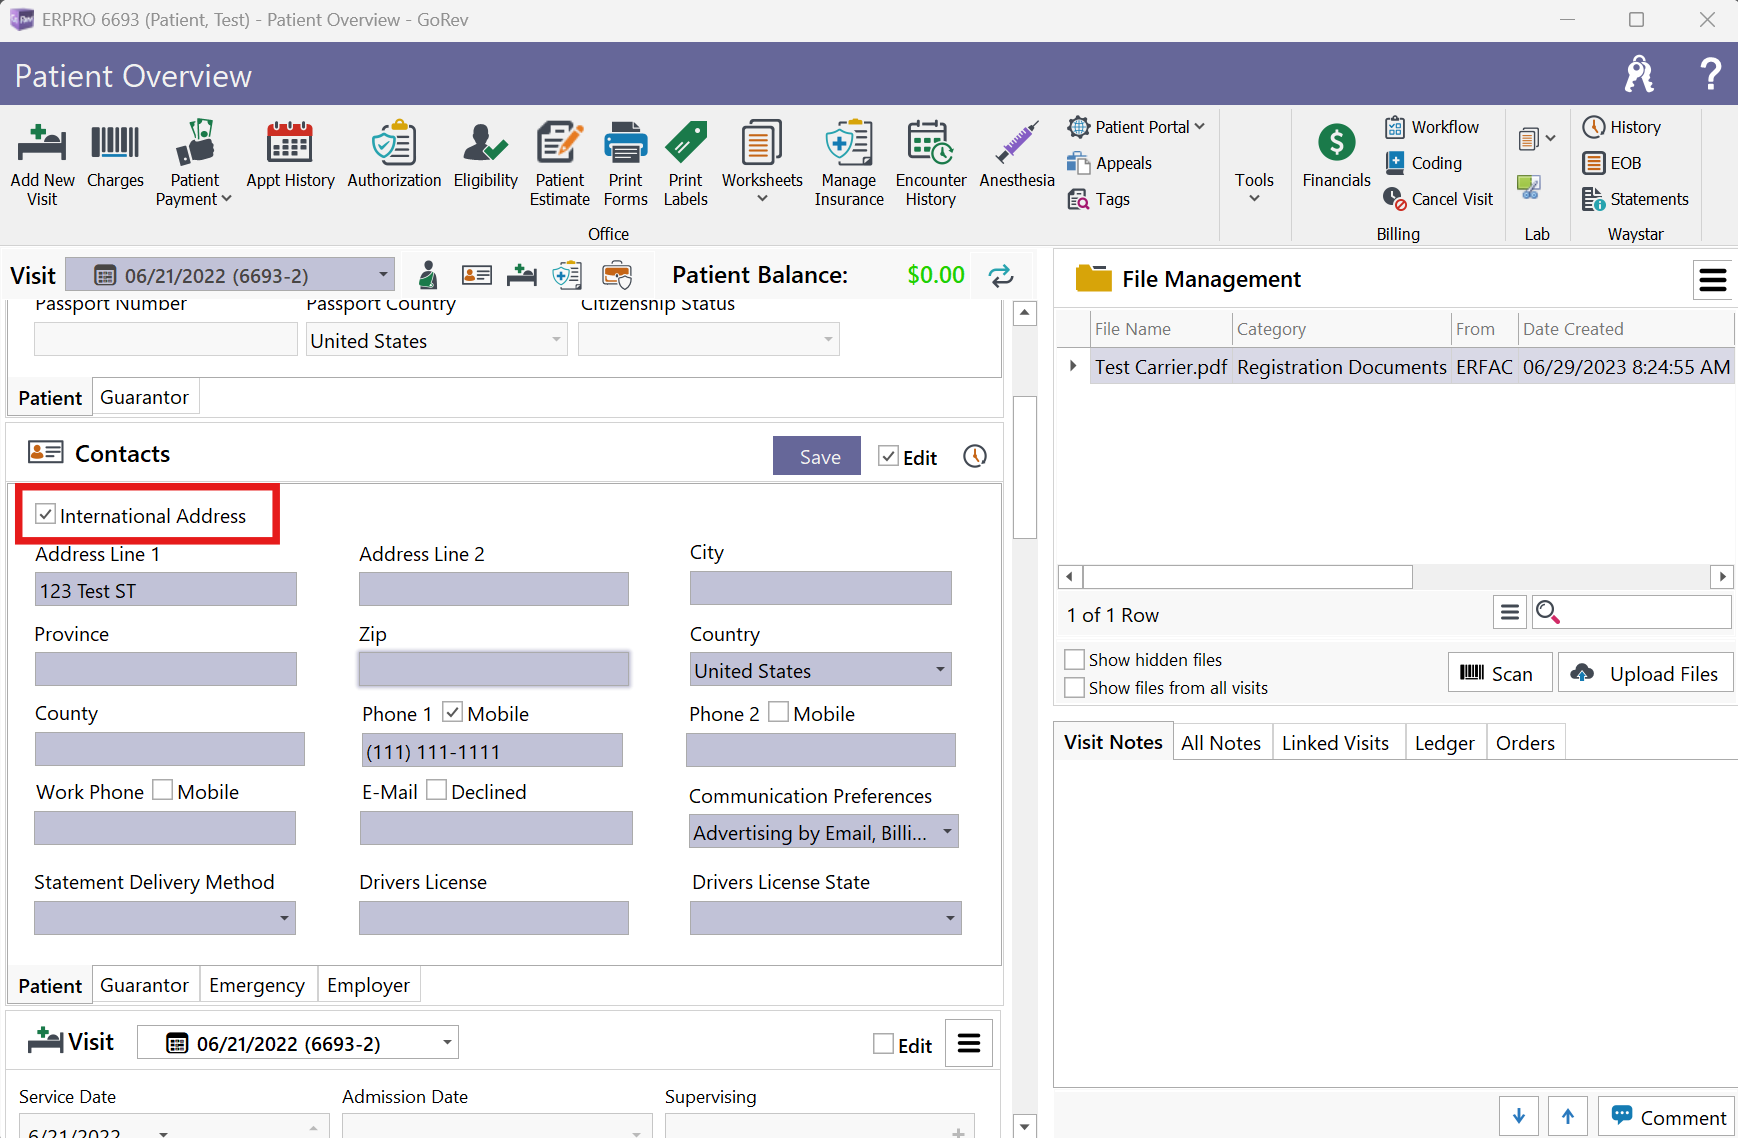Open Tools menu

1254,186
